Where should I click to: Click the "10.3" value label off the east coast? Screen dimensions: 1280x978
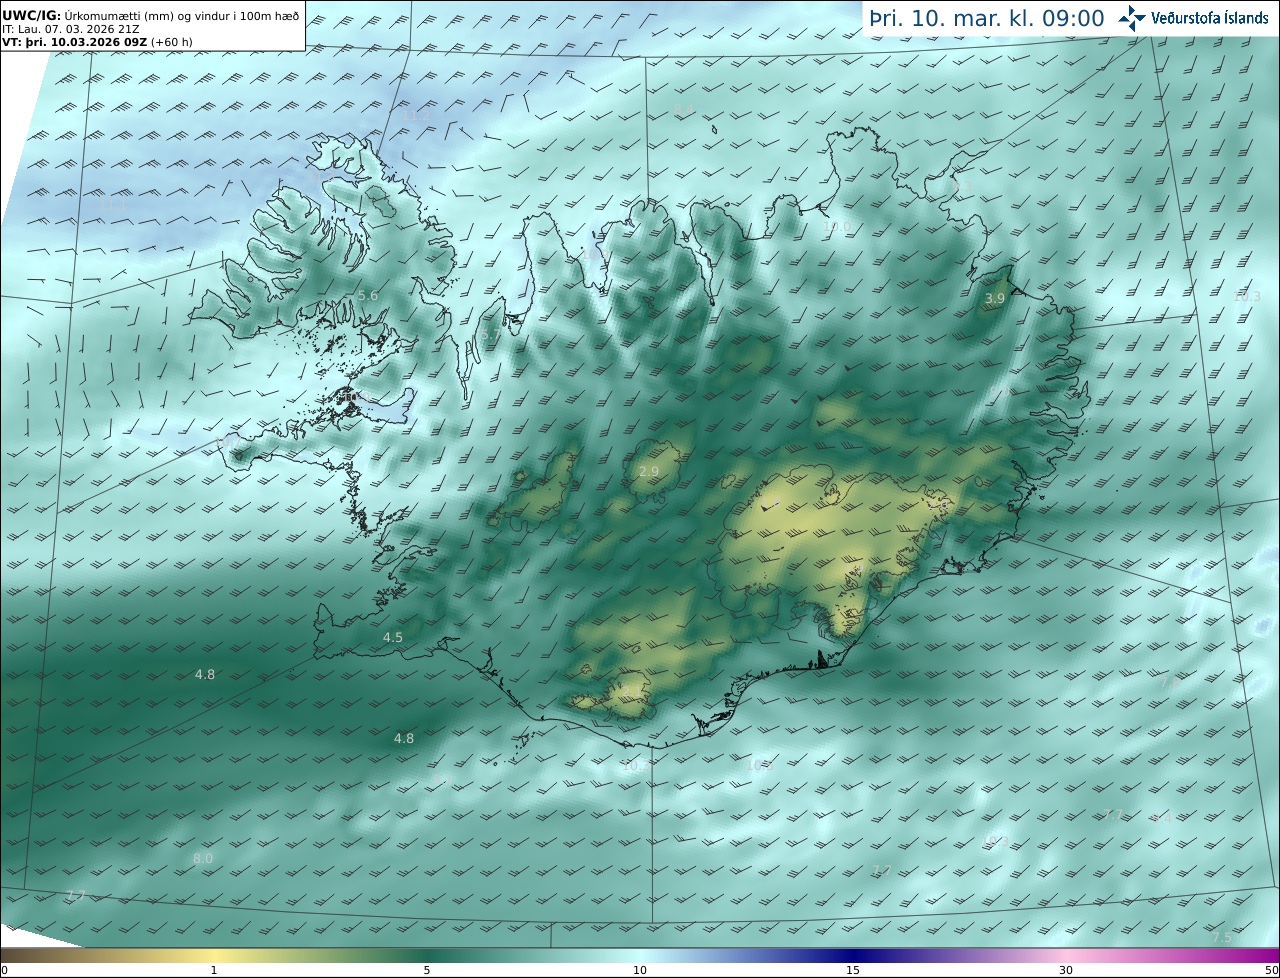(1247, 297)
